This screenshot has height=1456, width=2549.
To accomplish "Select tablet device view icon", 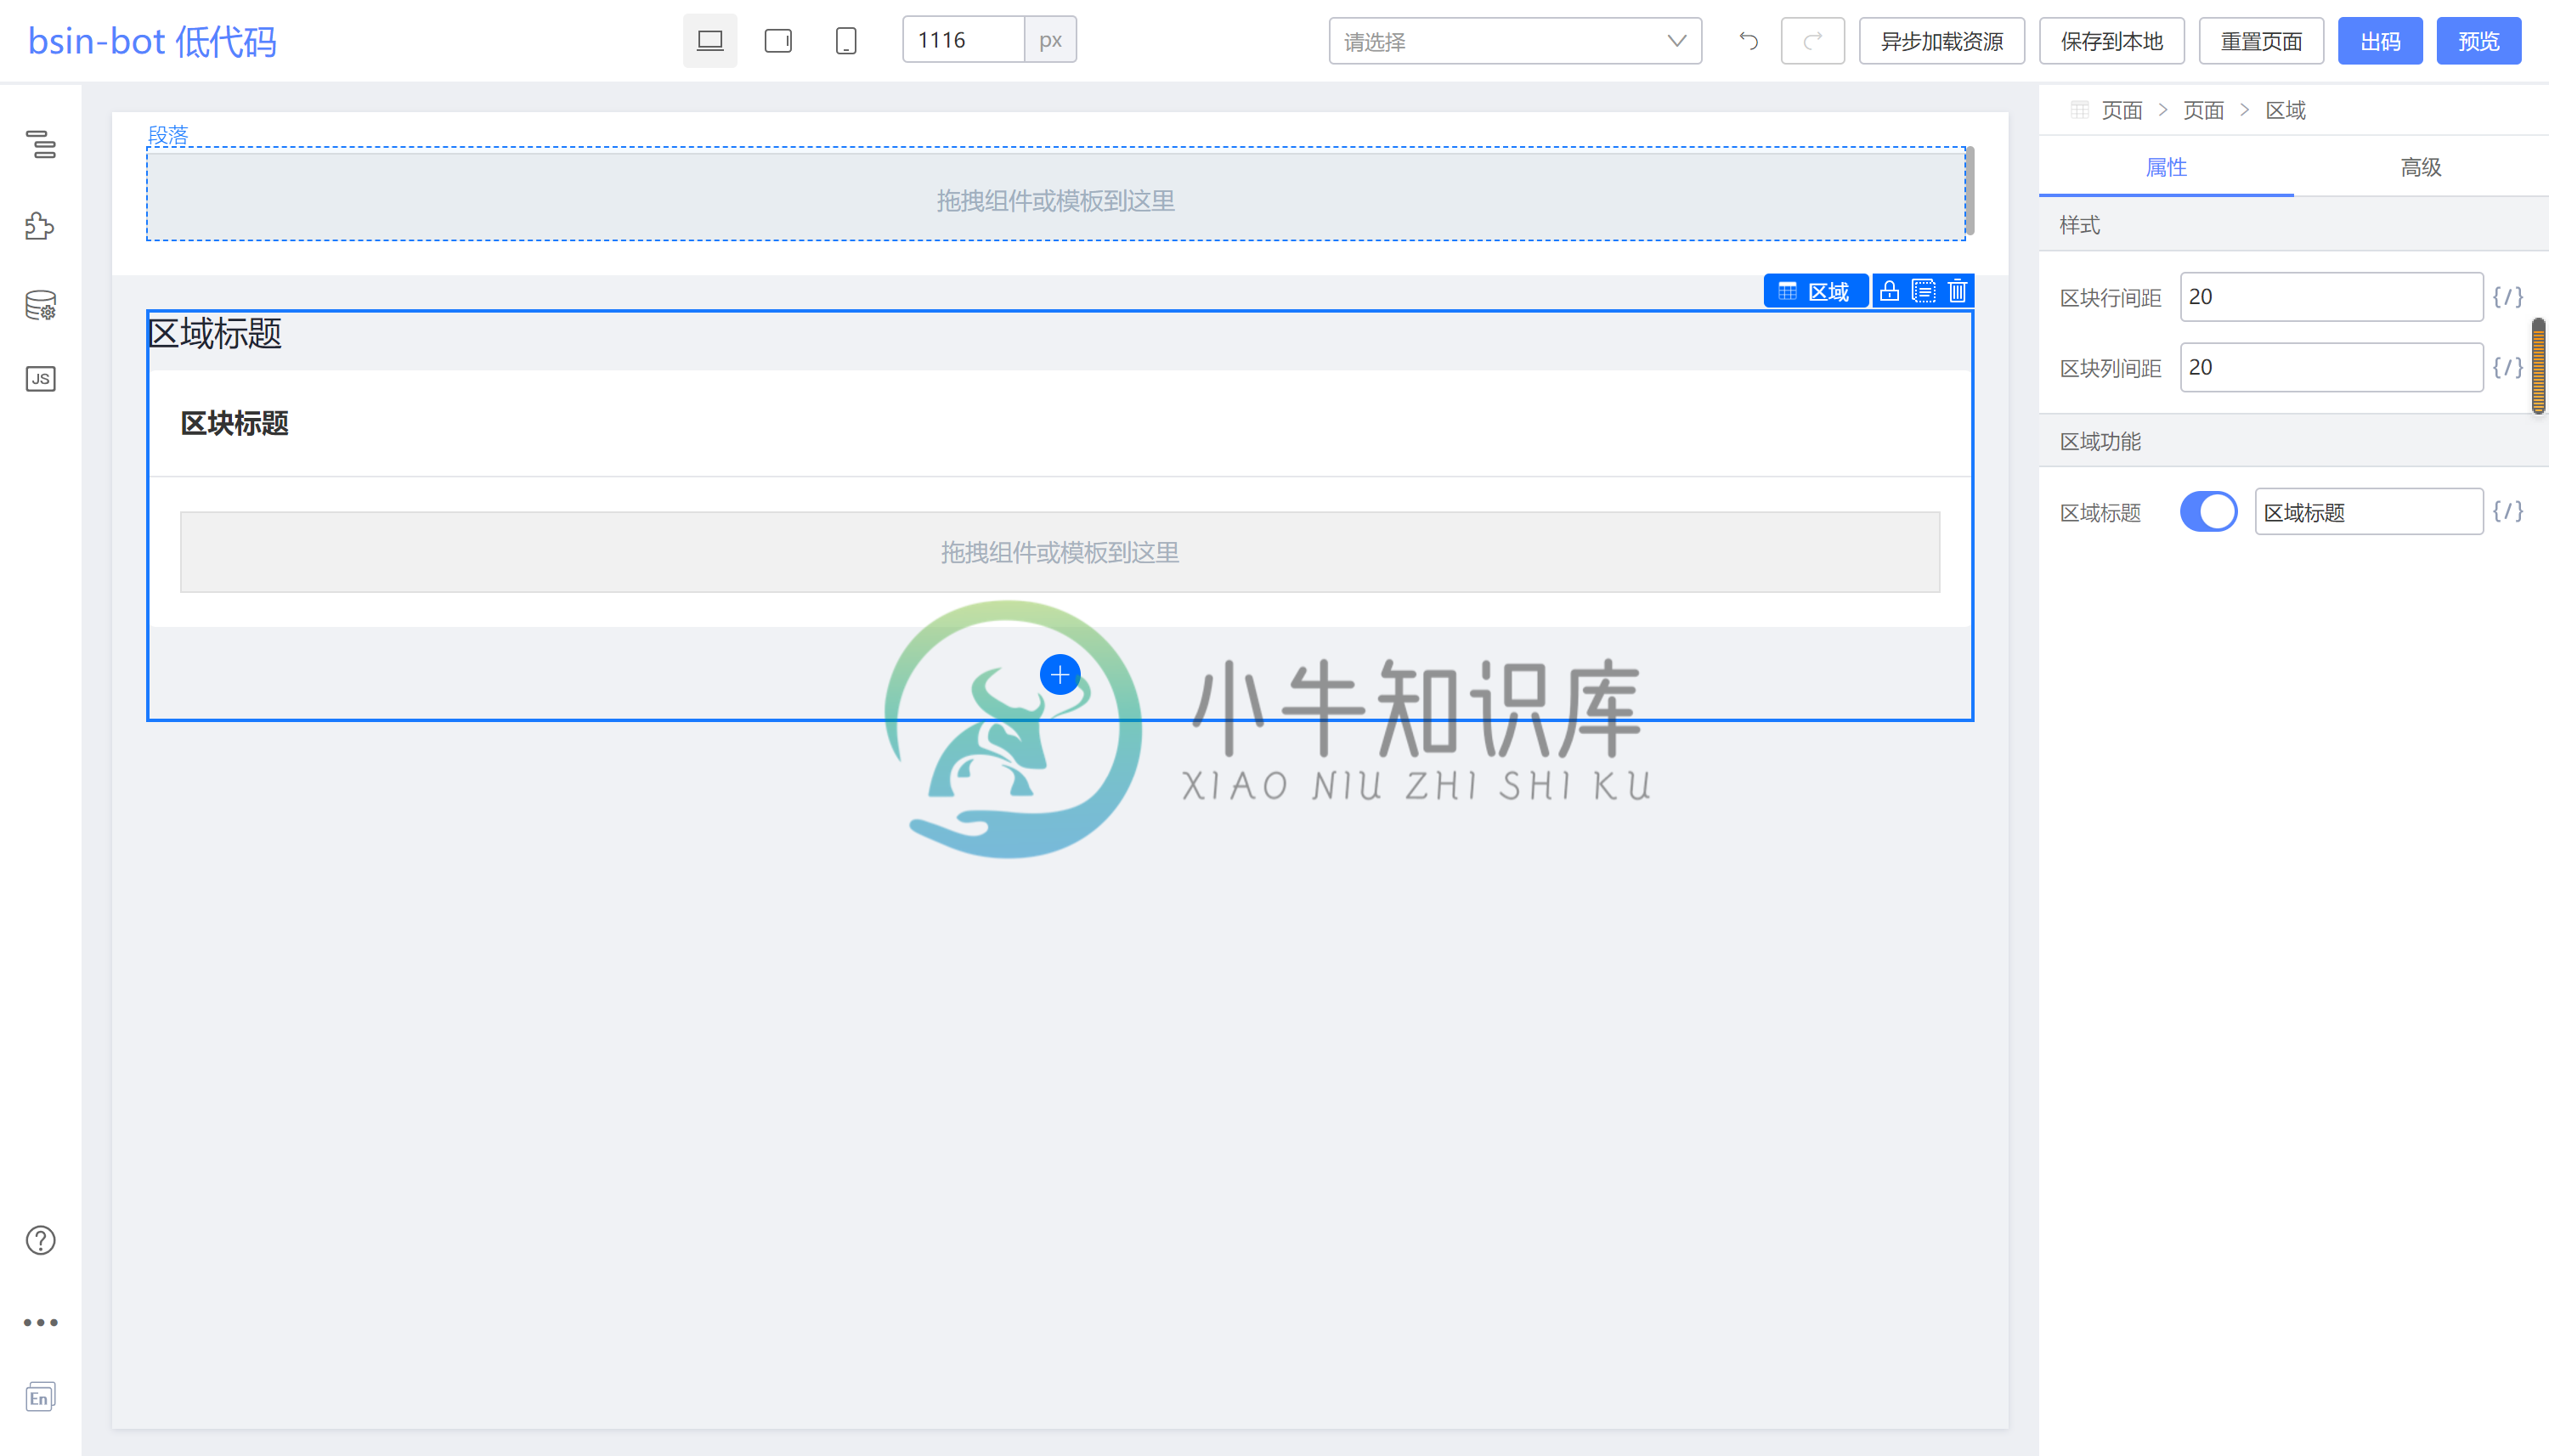I will 778,41.
